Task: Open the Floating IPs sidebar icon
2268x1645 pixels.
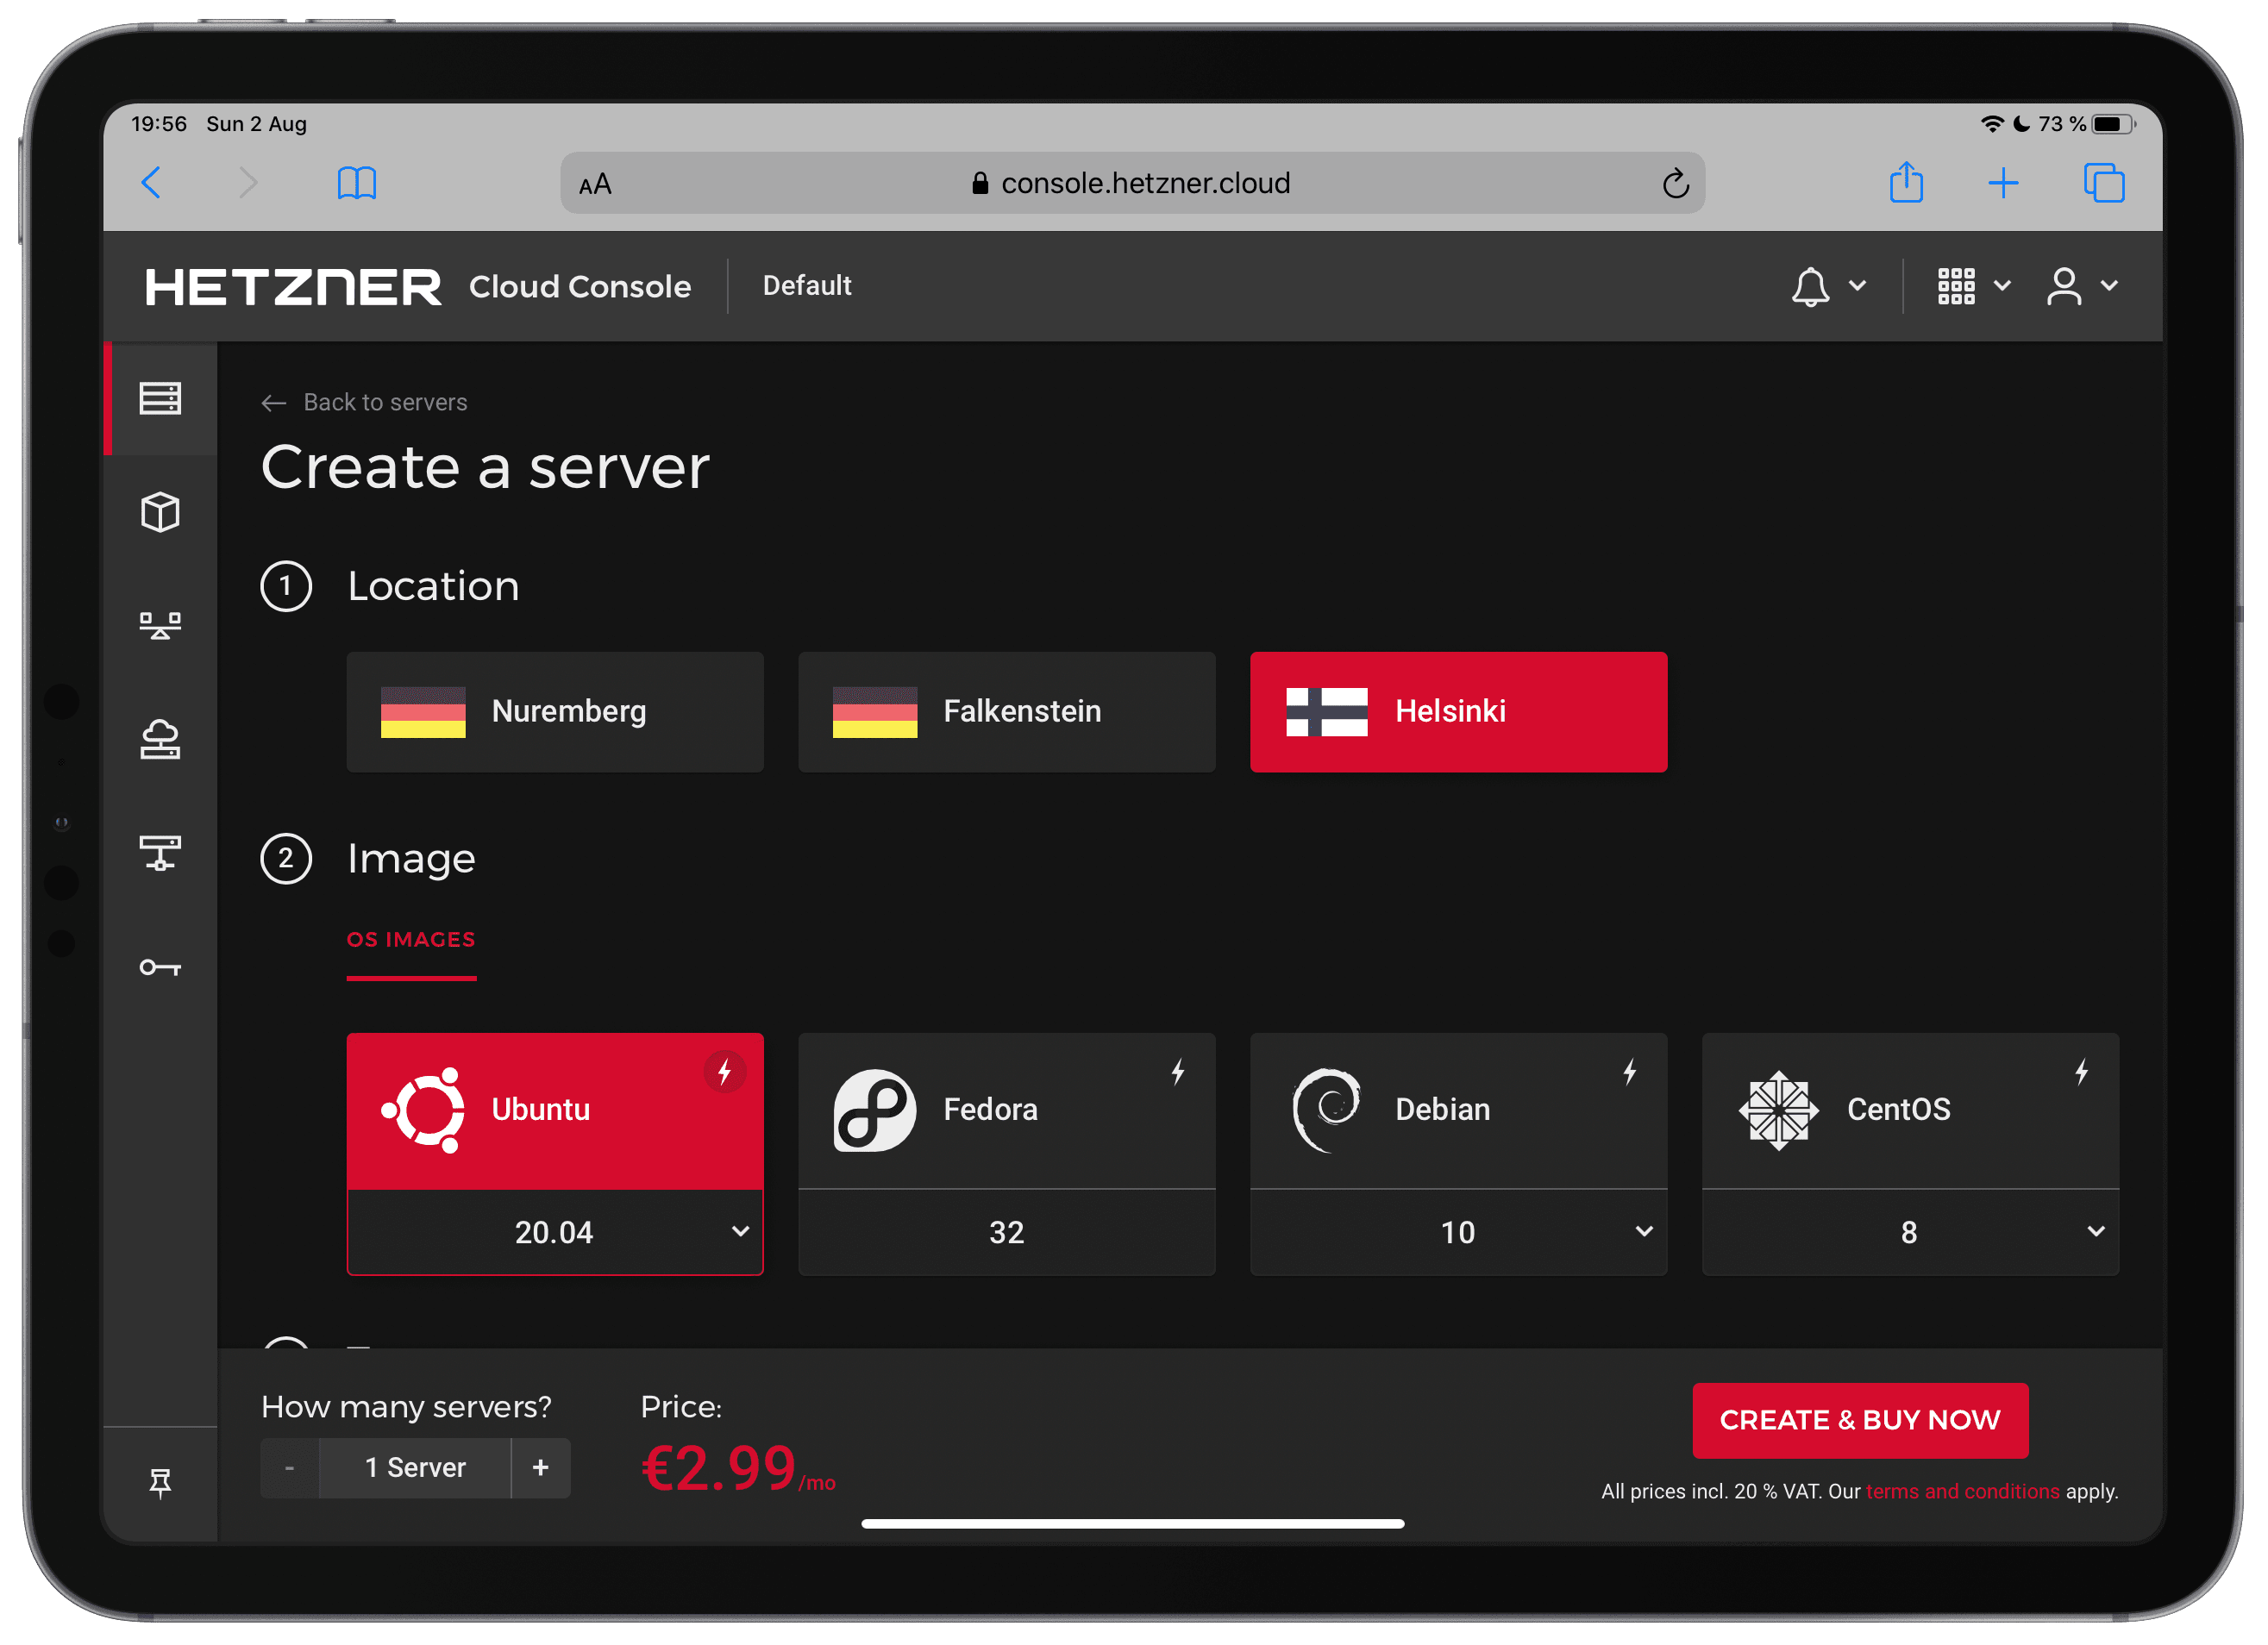Action: 160,740
